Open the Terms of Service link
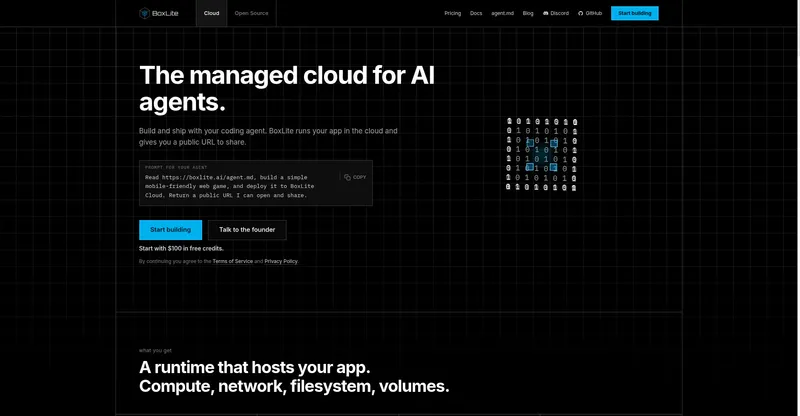The image size is (800, 416). (233, 261)
